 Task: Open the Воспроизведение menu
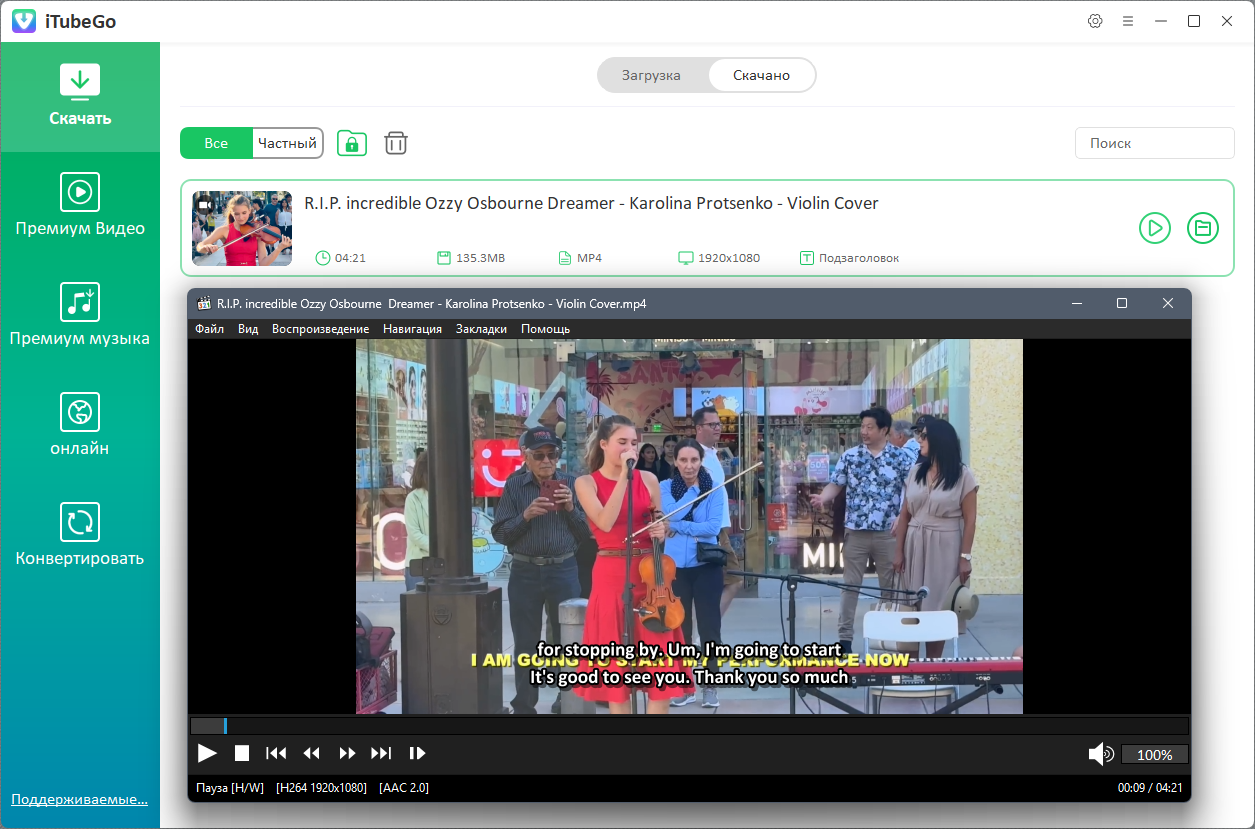coord(320,329)
